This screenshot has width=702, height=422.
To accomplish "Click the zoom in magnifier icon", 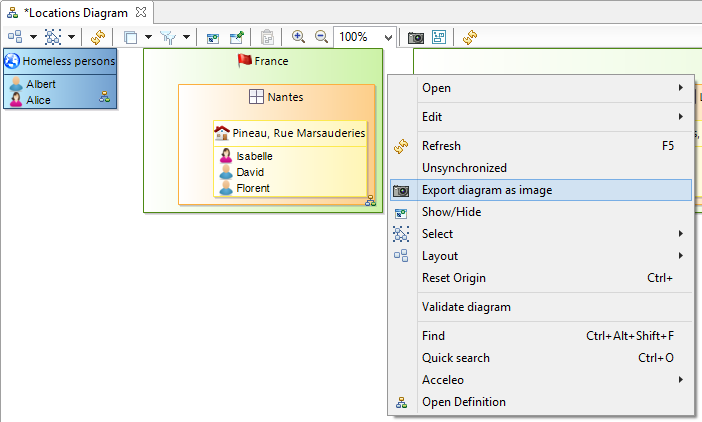I will (x=298, y=37).
